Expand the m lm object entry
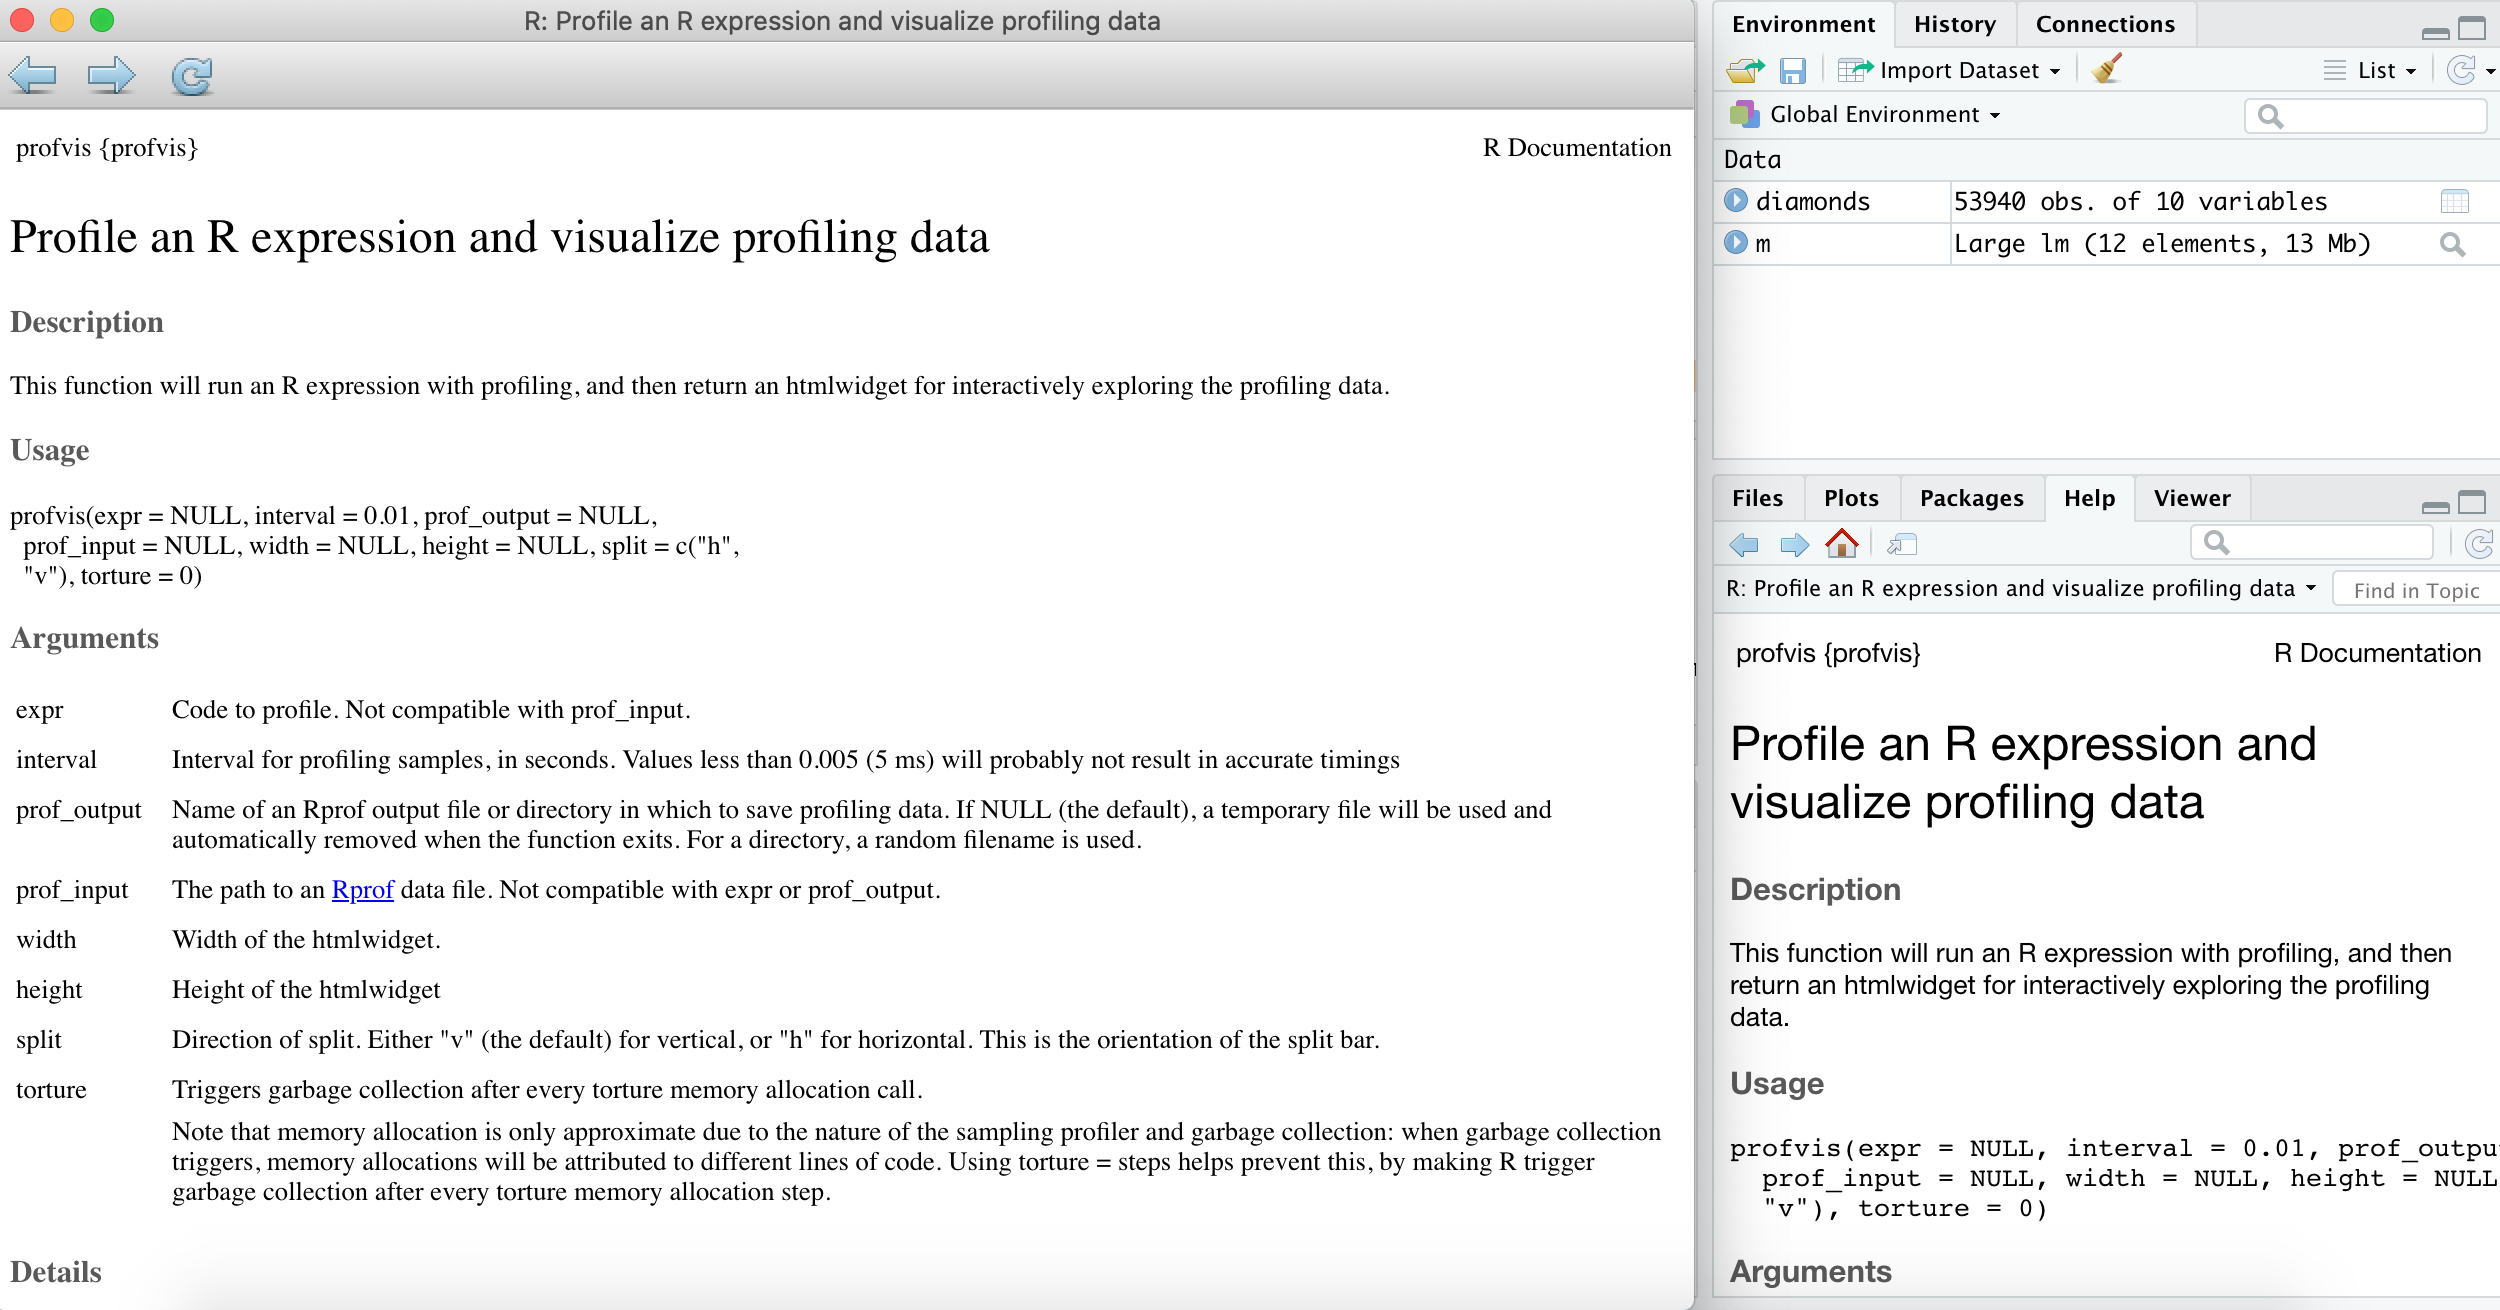 pyautogui.click(x=1736, y=243)
